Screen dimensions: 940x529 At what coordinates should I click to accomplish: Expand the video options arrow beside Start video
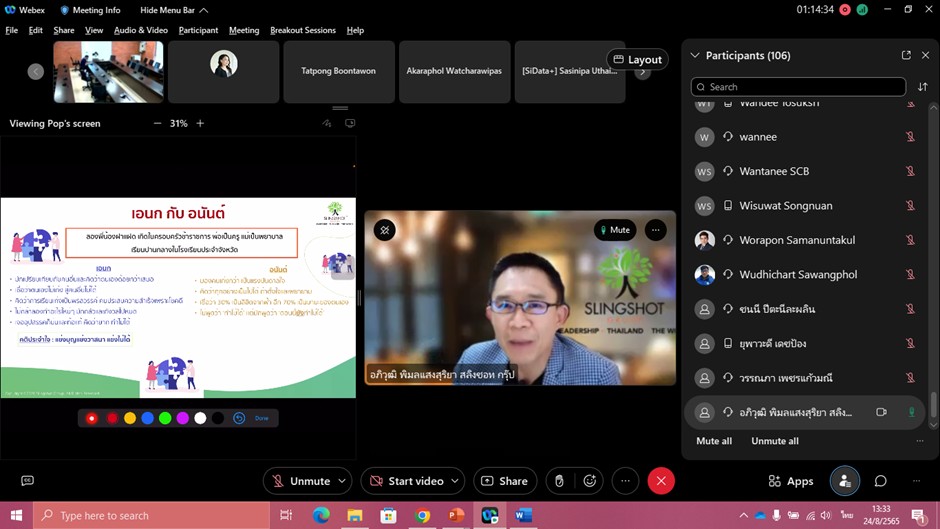454,481
